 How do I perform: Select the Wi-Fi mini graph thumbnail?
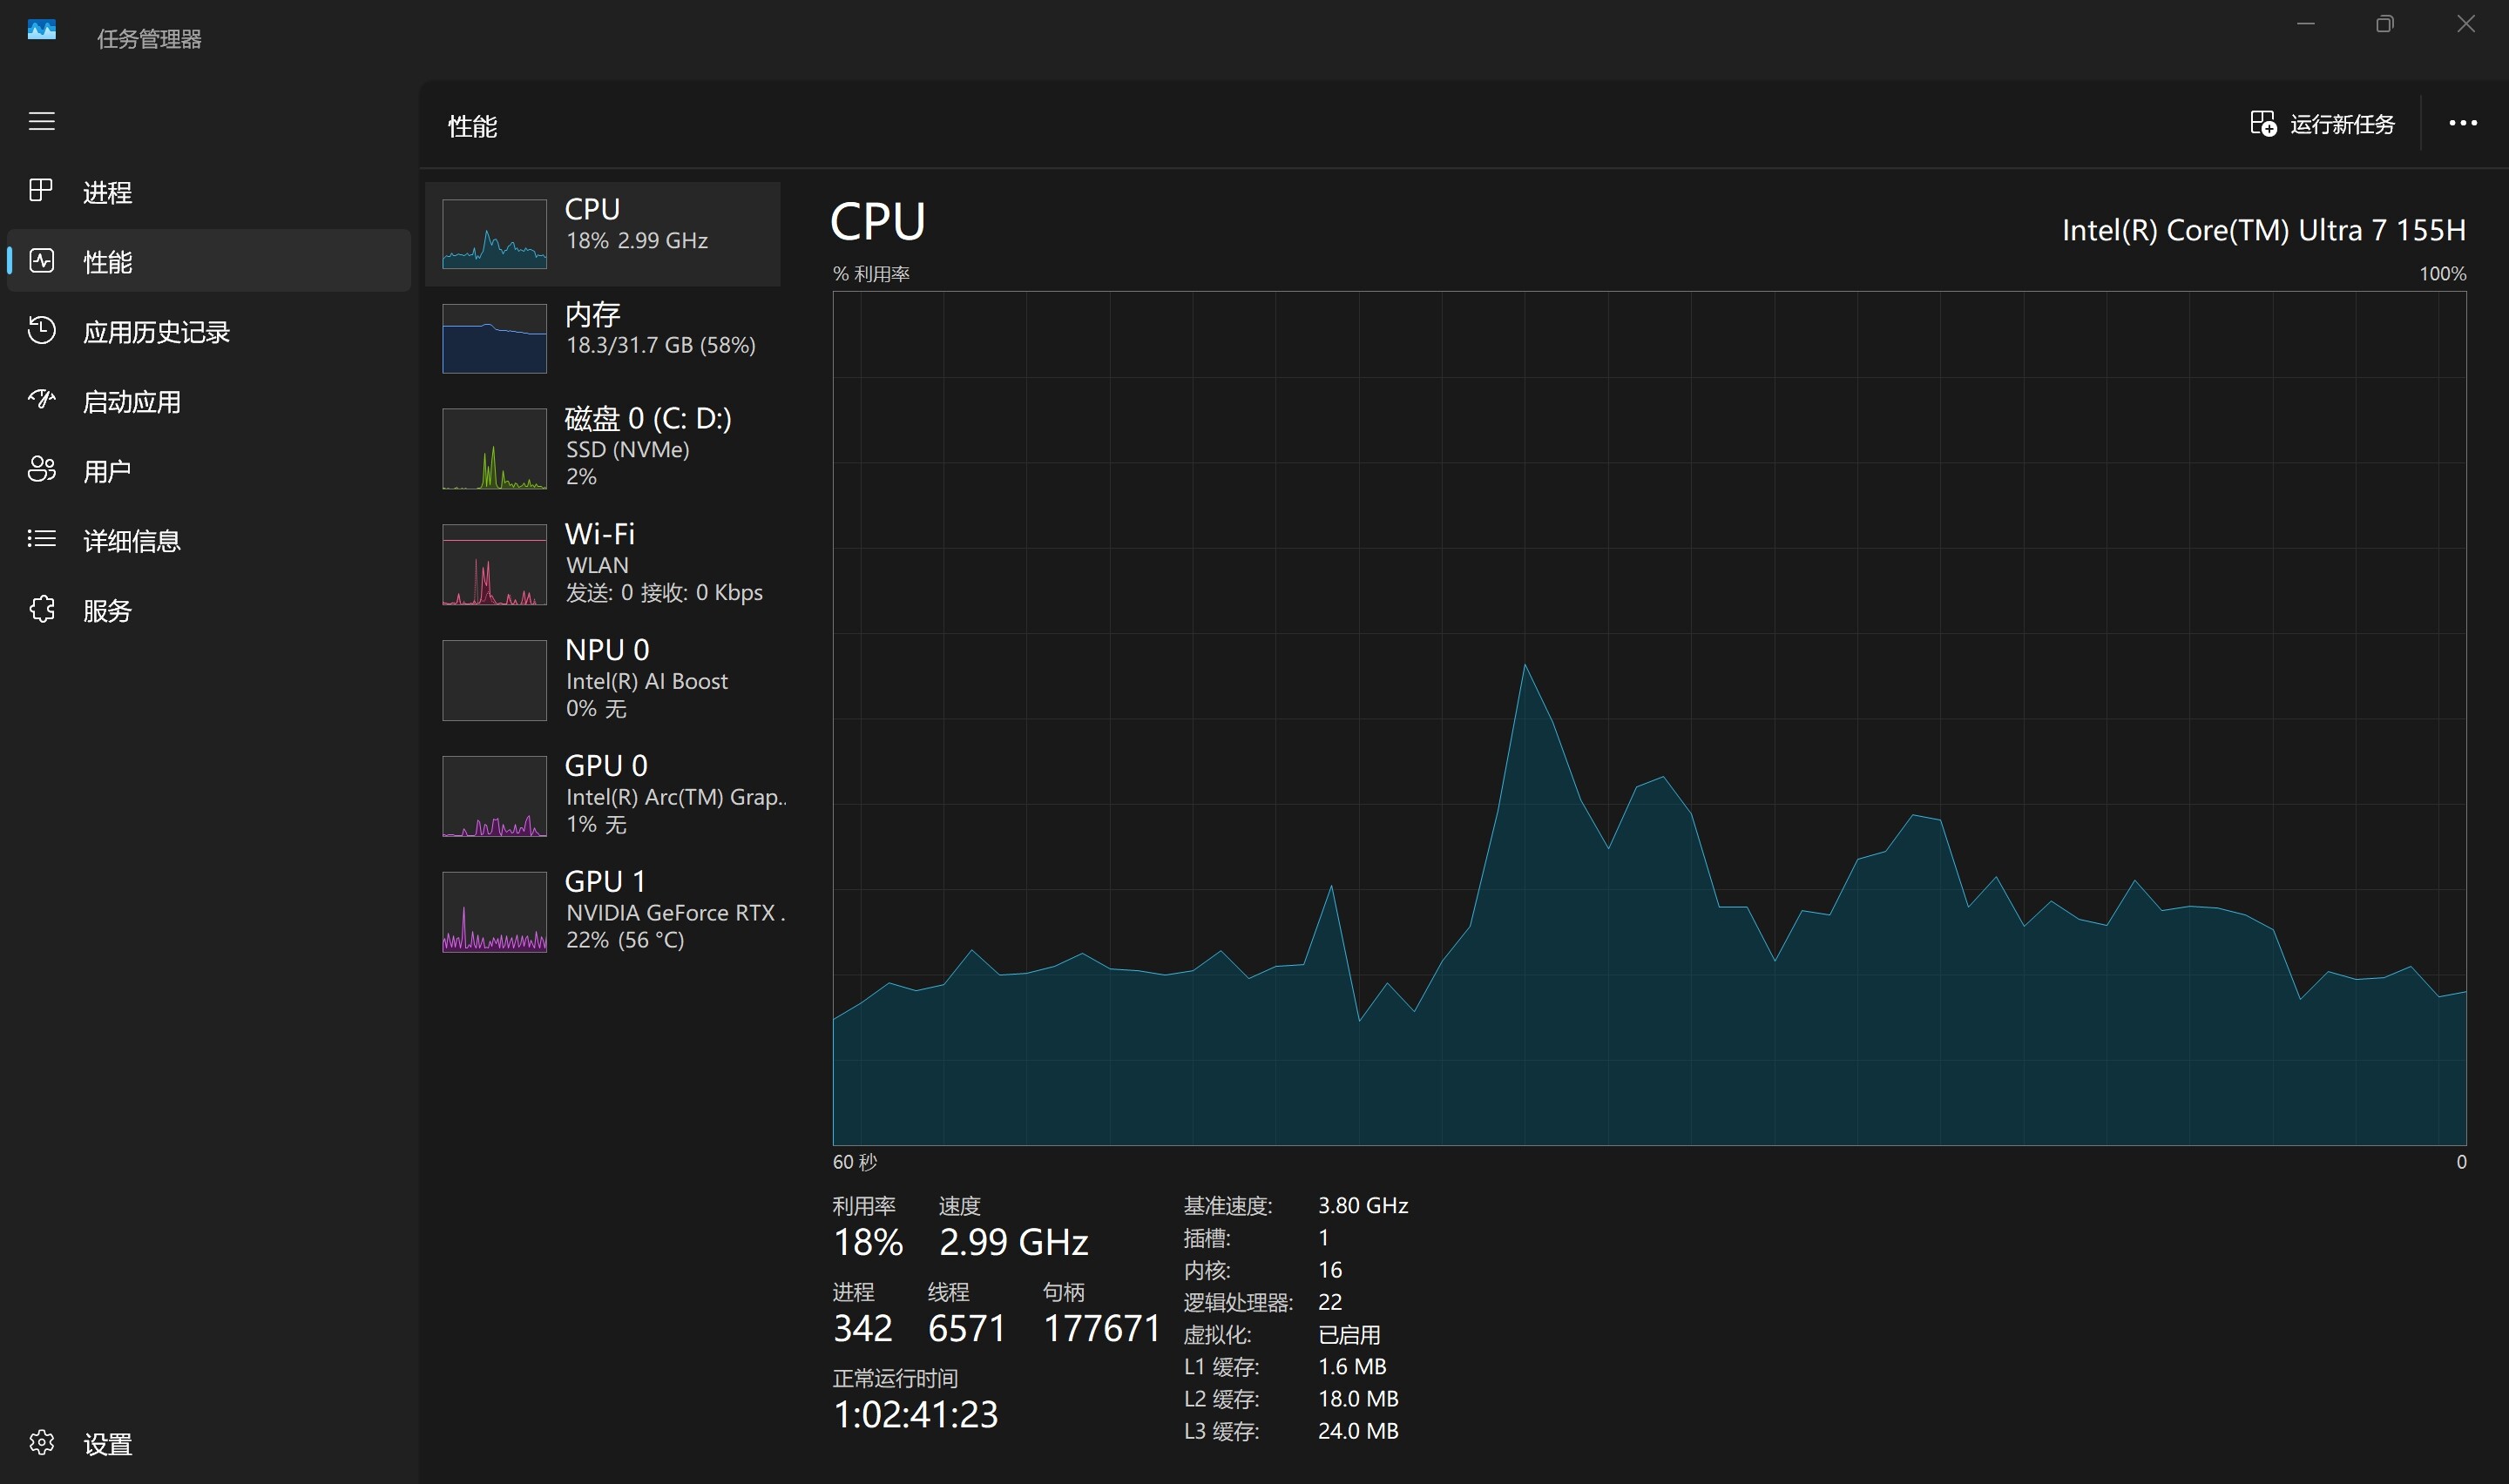[494, 564]
